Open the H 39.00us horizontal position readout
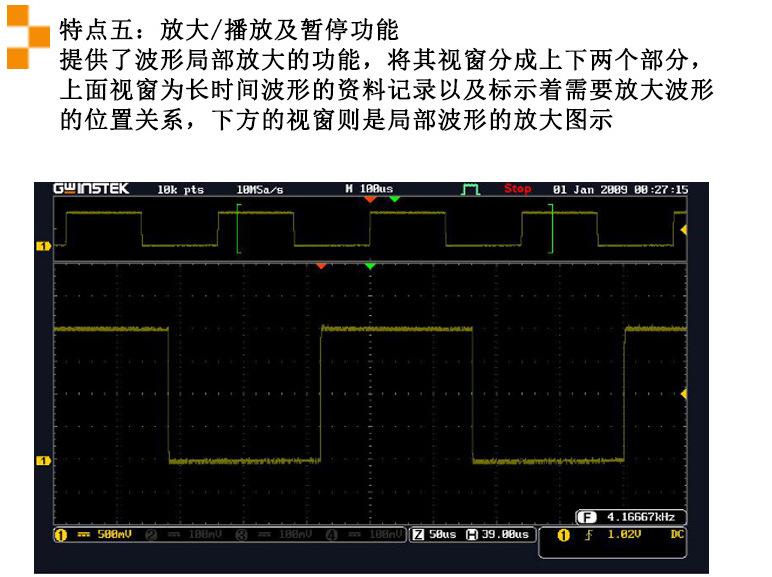Screen dimensions: 772x577 (x=497, y=535)
